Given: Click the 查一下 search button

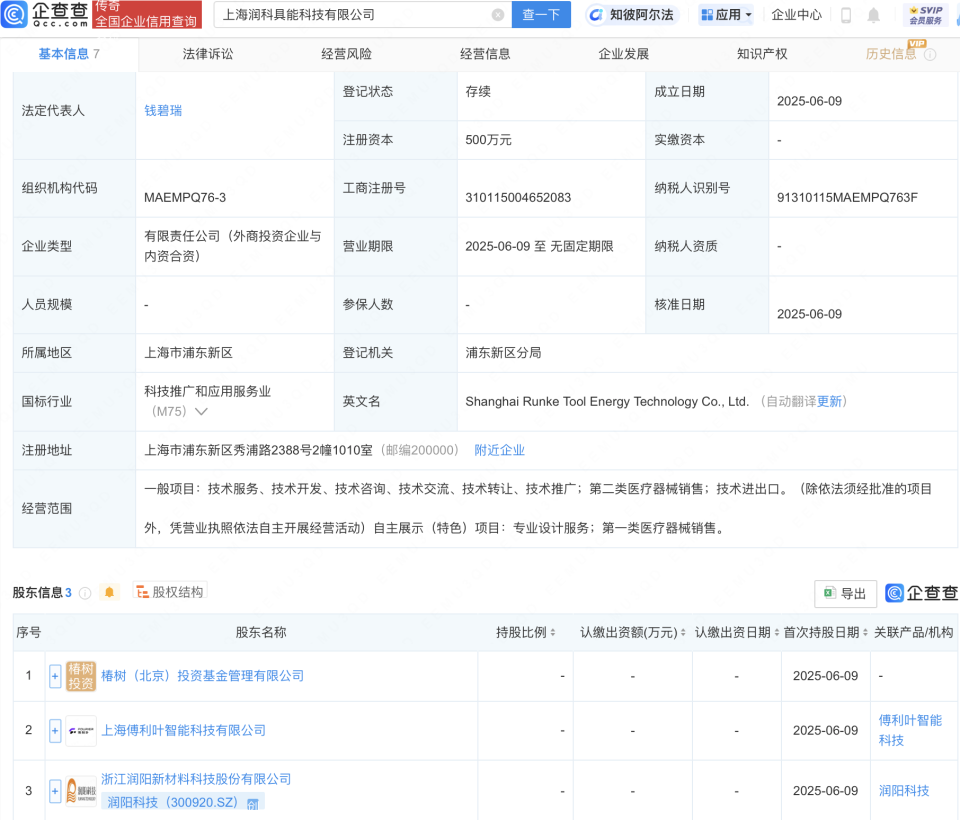Looking at the screenshot, I should tap(541, 15).
